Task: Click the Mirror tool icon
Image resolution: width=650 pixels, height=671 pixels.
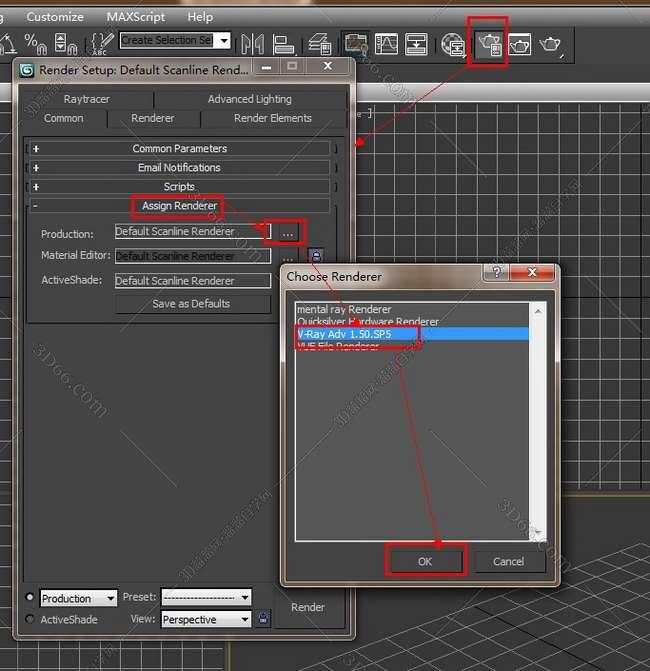Action: coord(252,44)
